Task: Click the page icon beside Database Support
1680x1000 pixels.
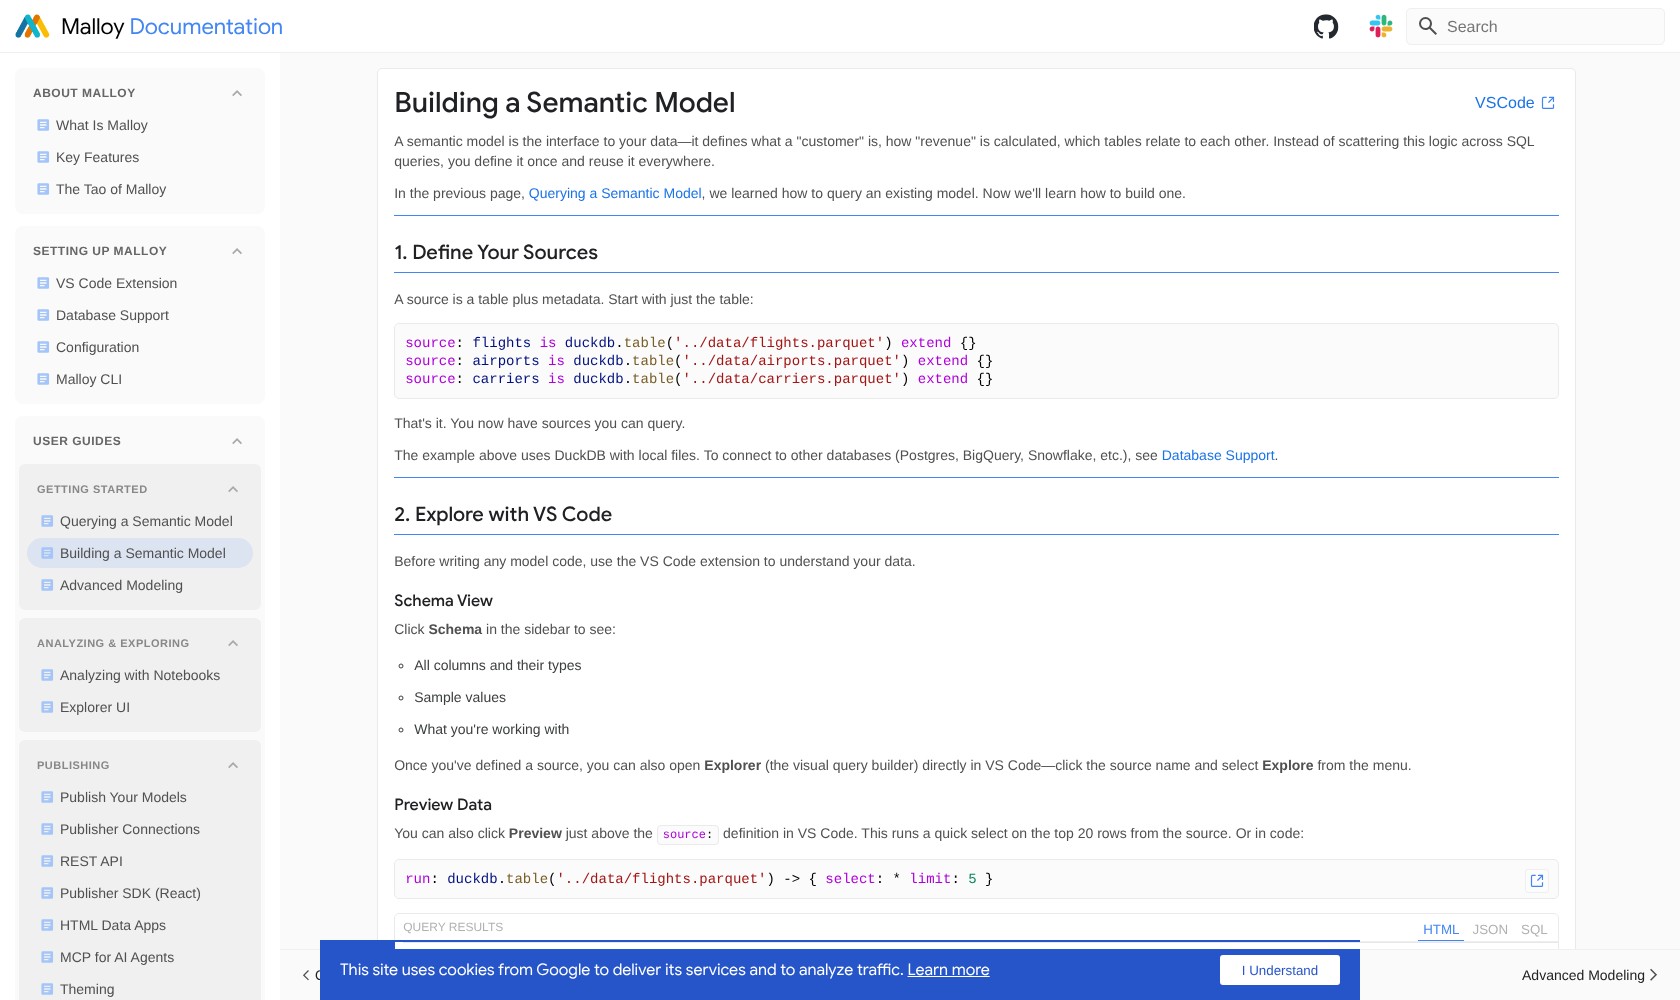Action: (x=43, y=315)
